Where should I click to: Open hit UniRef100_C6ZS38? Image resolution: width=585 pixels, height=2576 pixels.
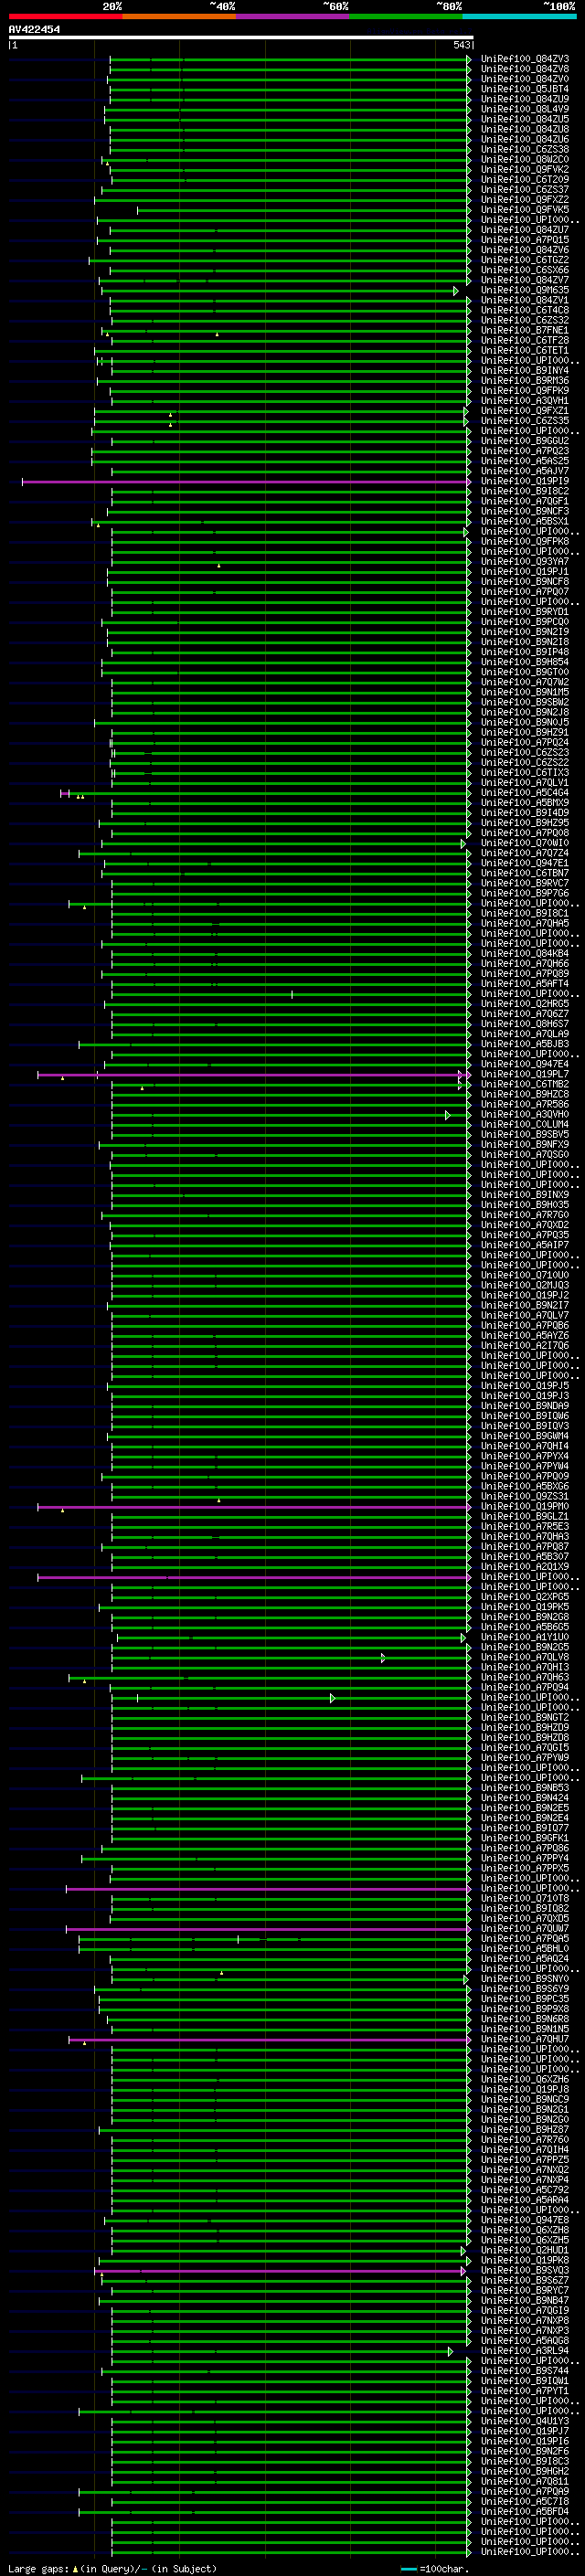pos(525,150)
